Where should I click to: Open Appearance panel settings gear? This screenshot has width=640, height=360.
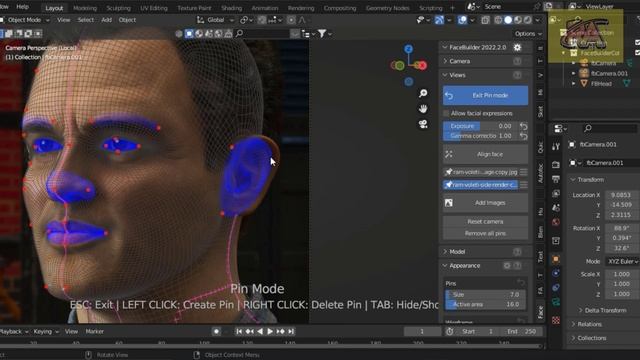tap(507, 266)
